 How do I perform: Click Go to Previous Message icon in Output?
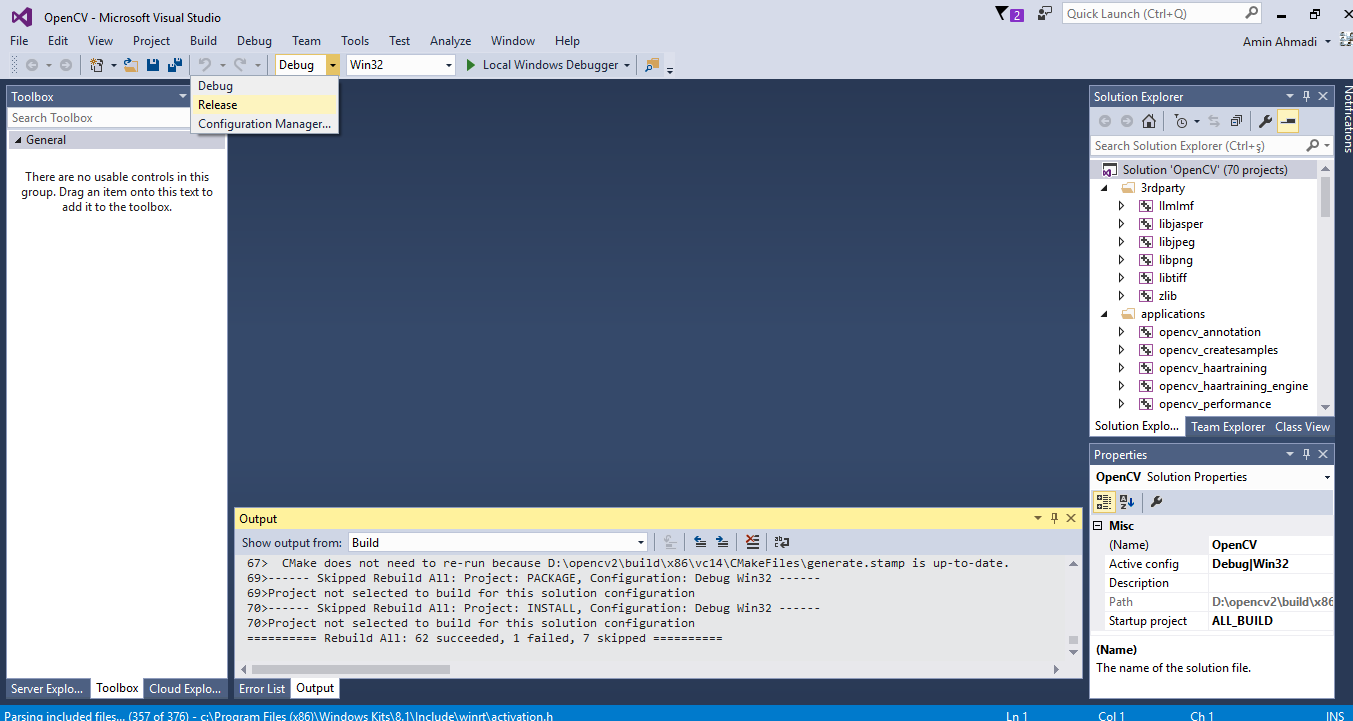(x=700, y=542)
